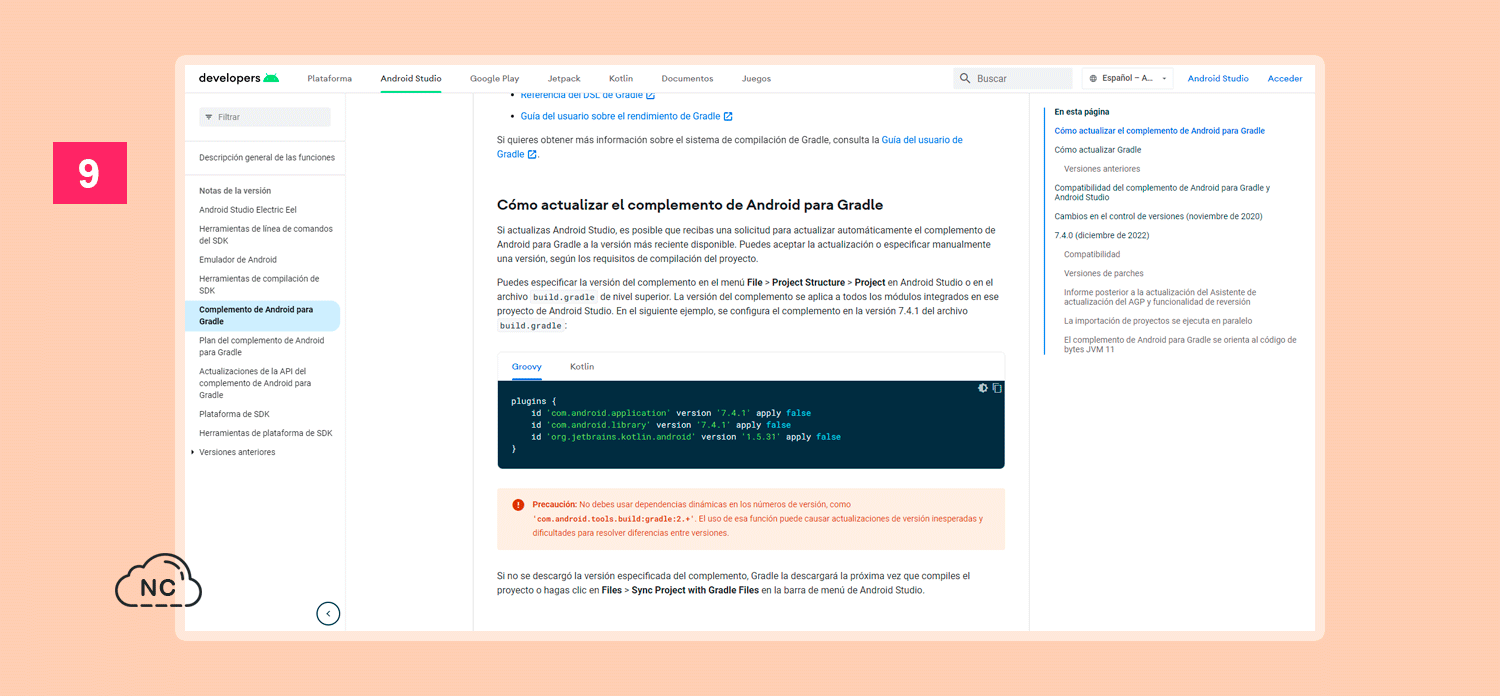Open the Español language dropdown

[x=1127, y=78]
